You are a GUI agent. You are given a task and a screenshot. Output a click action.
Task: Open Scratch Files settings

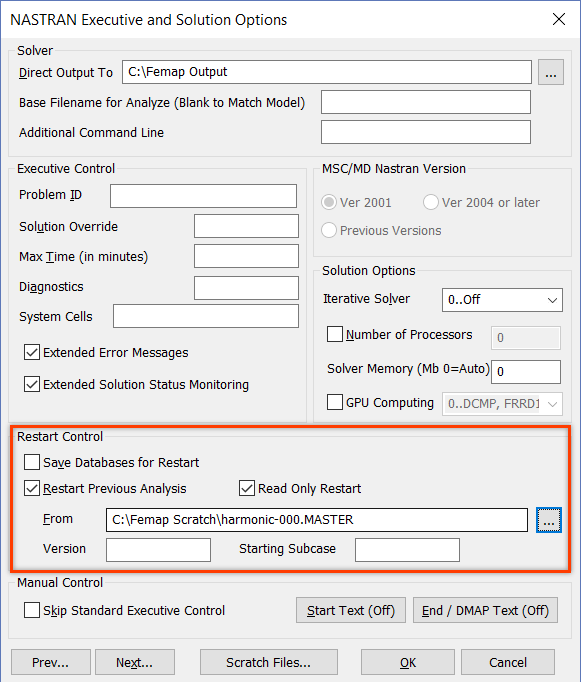(x=269, y=662)
